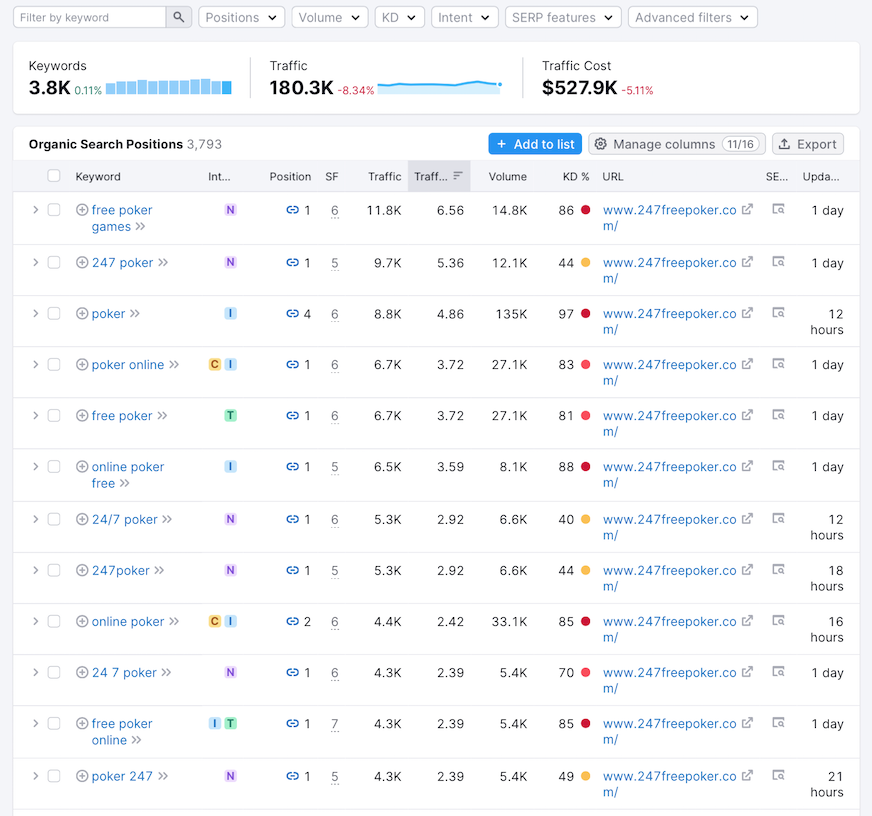Check the checkbox next to '24 7 poker'

pyautogui.click(x=55, y=671)
